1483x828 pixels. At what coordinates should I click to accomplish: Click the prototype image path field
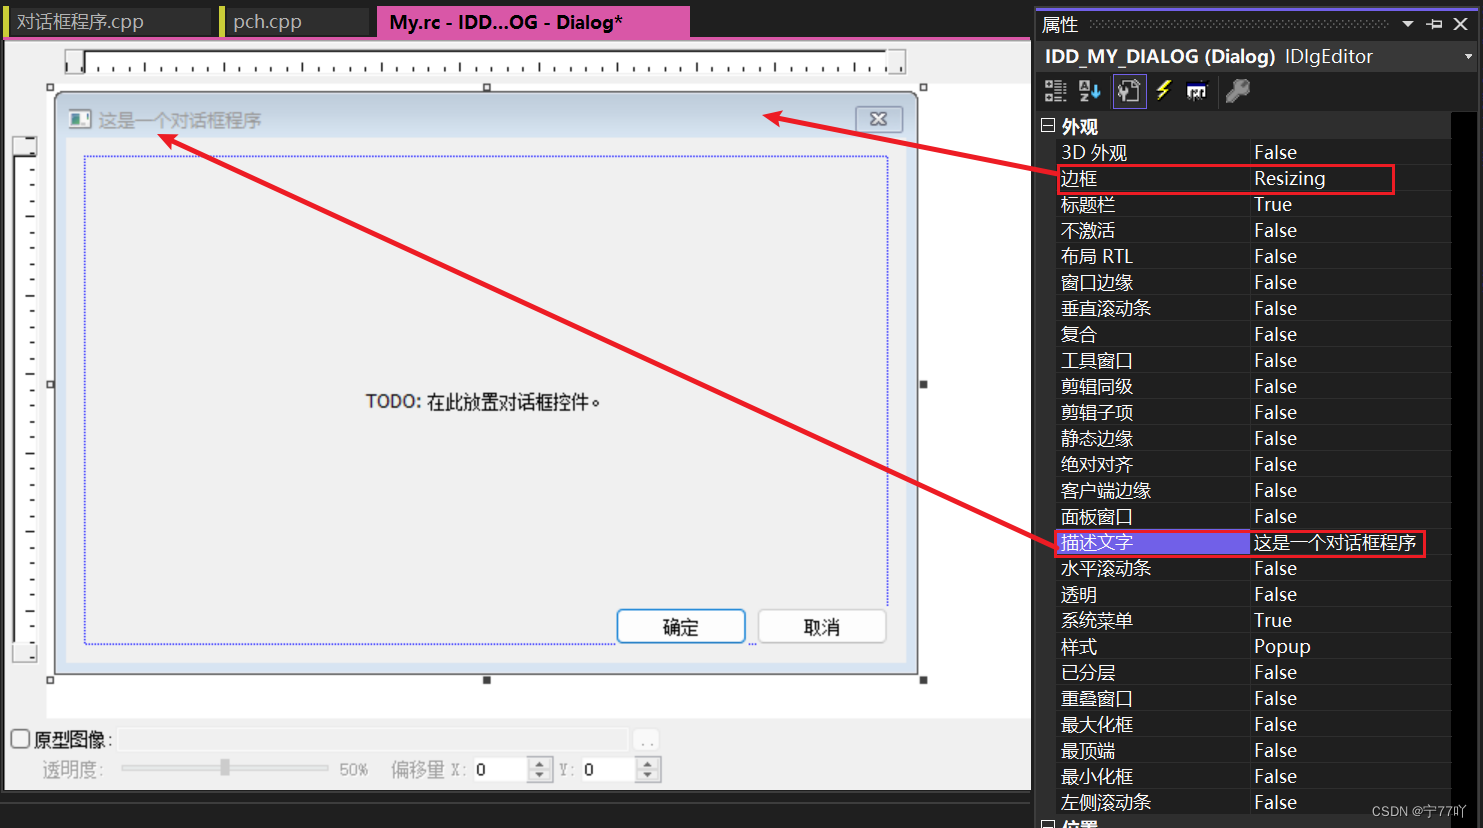373,740
